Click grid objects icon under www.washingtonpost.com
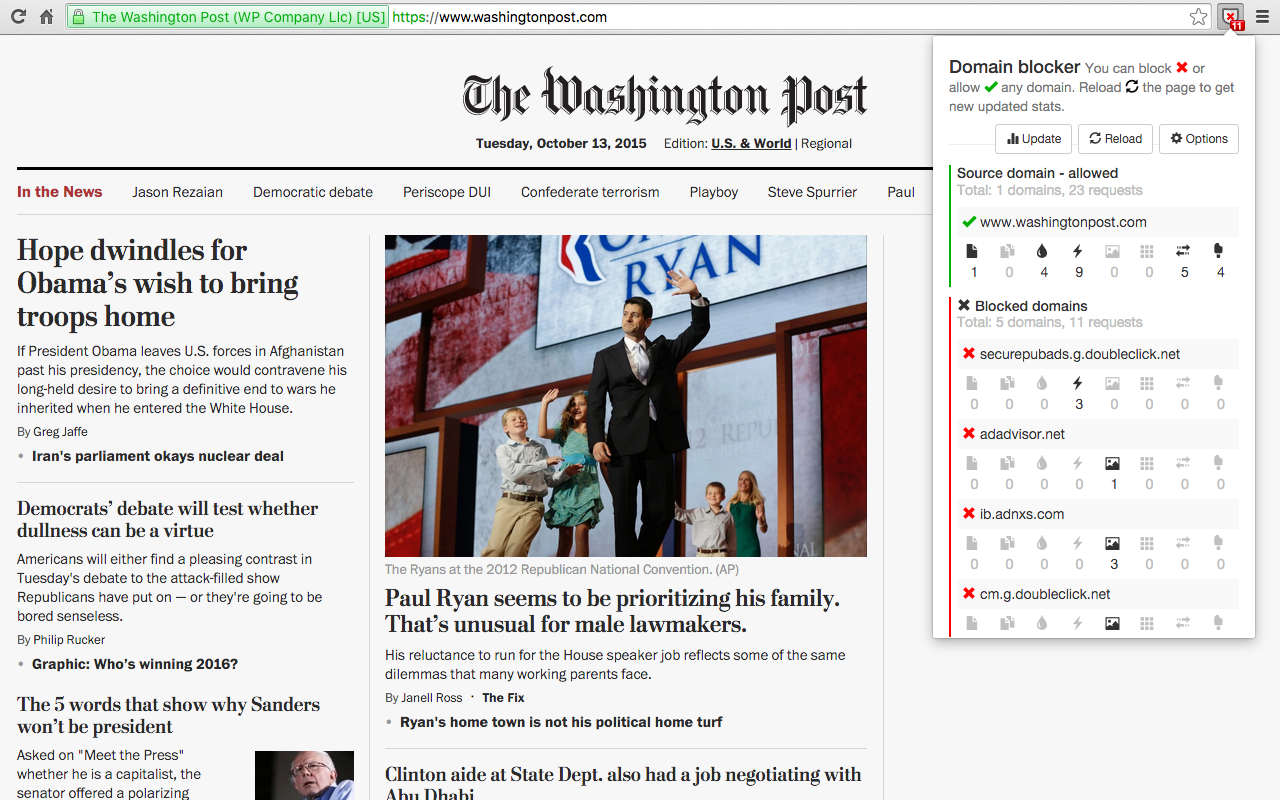 coord(1147,251)
